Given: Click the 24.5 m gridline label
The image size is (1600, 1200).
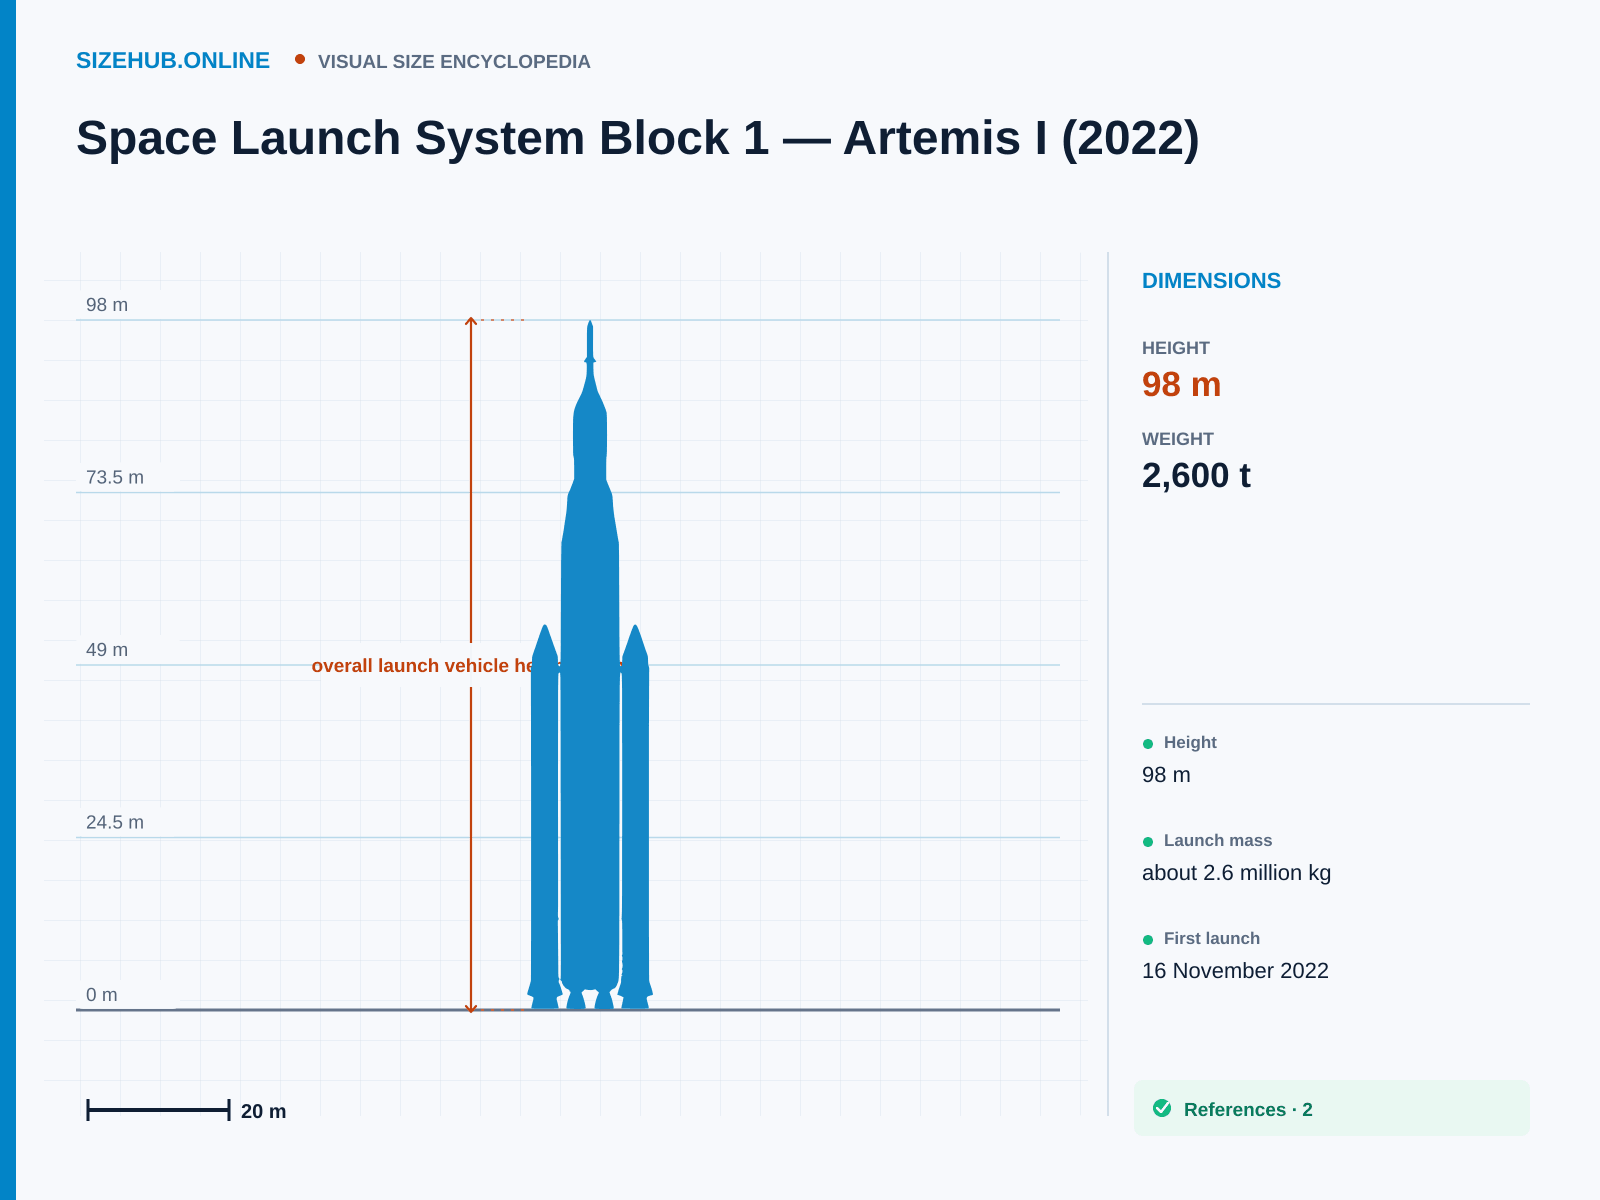Looking at the screenshot, I should point(115,822).
